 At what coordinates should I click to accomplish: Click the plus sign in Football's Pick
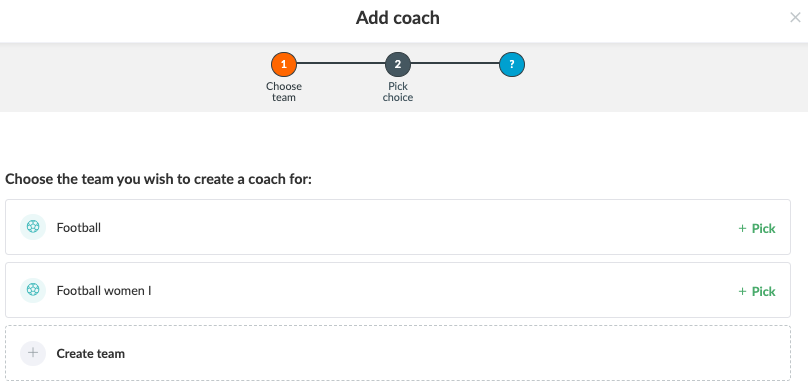pos(742,228)
